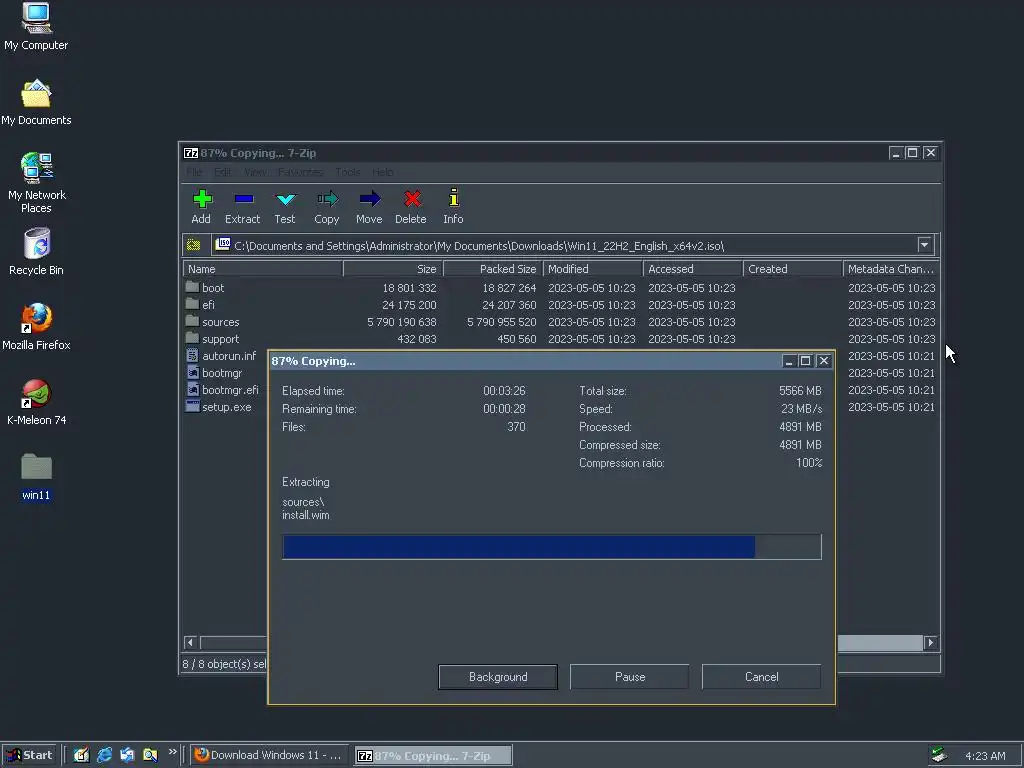1024x768 pixels.
Task: Minimize the Copying progress dialog
Action: point(789,361)
